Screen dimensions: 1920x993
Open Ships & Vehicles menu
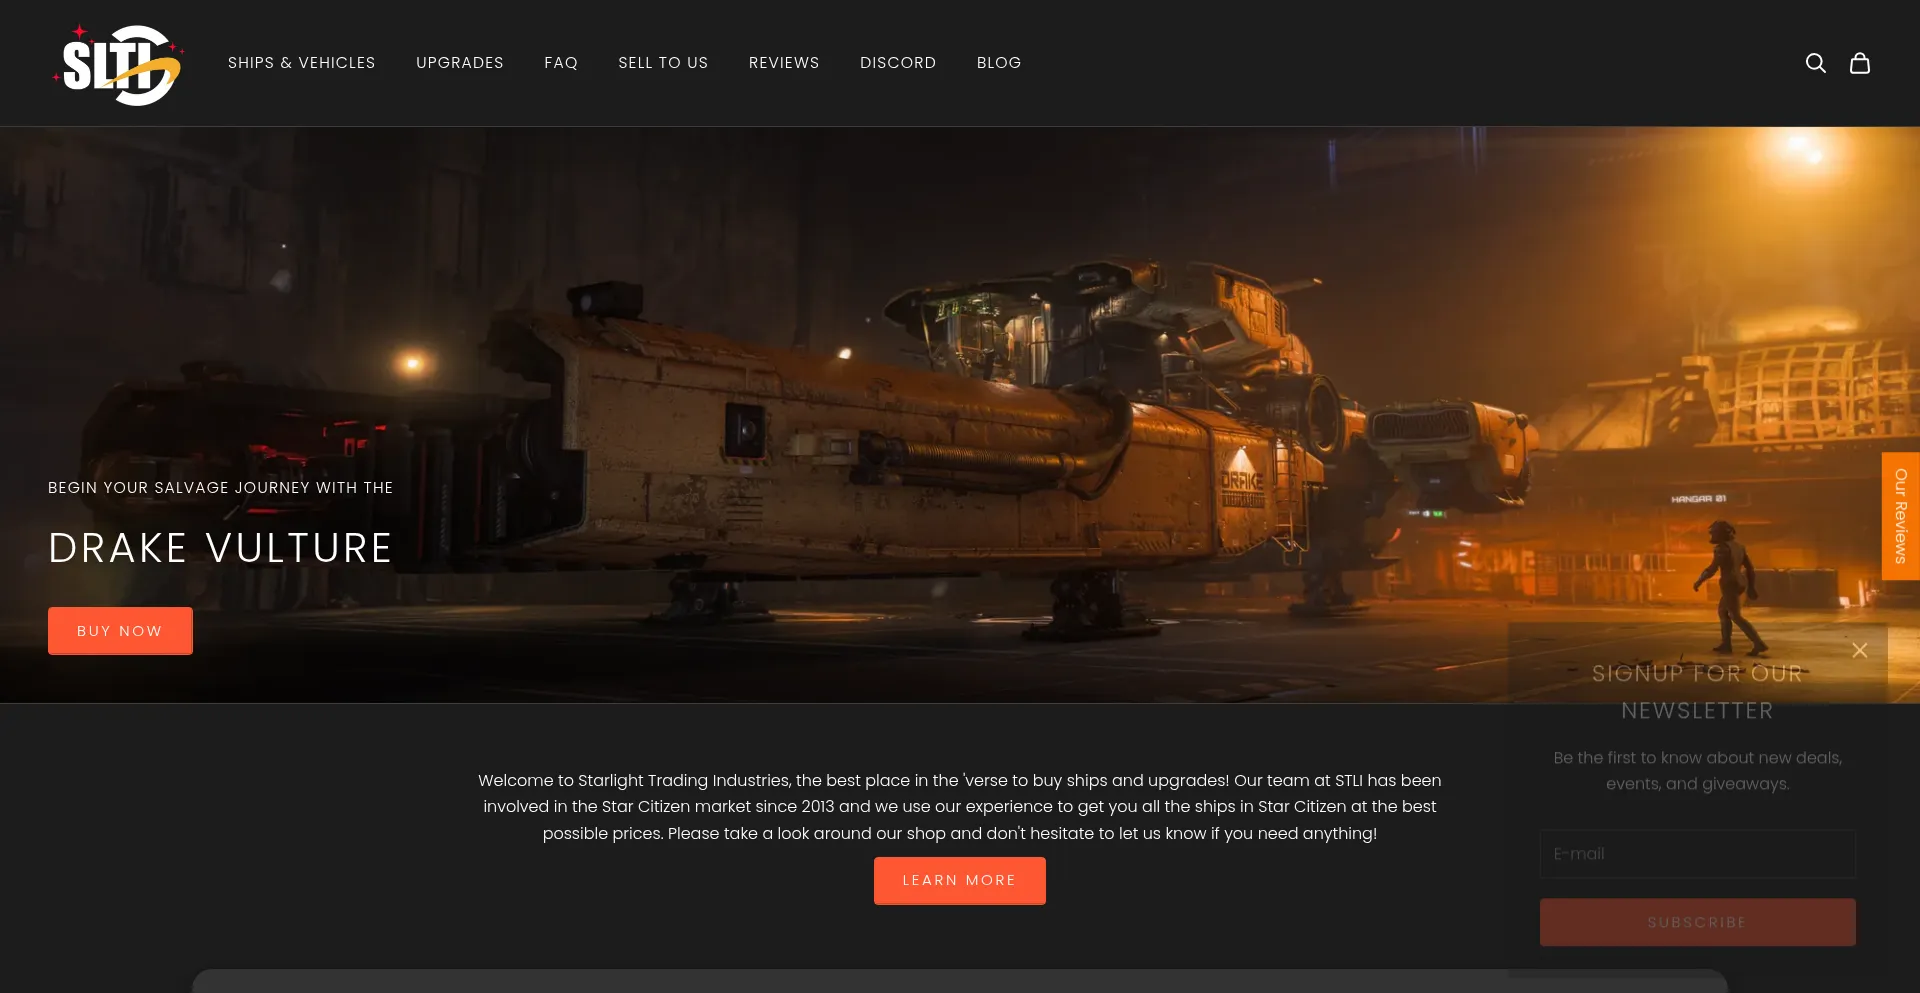(301, 63)
